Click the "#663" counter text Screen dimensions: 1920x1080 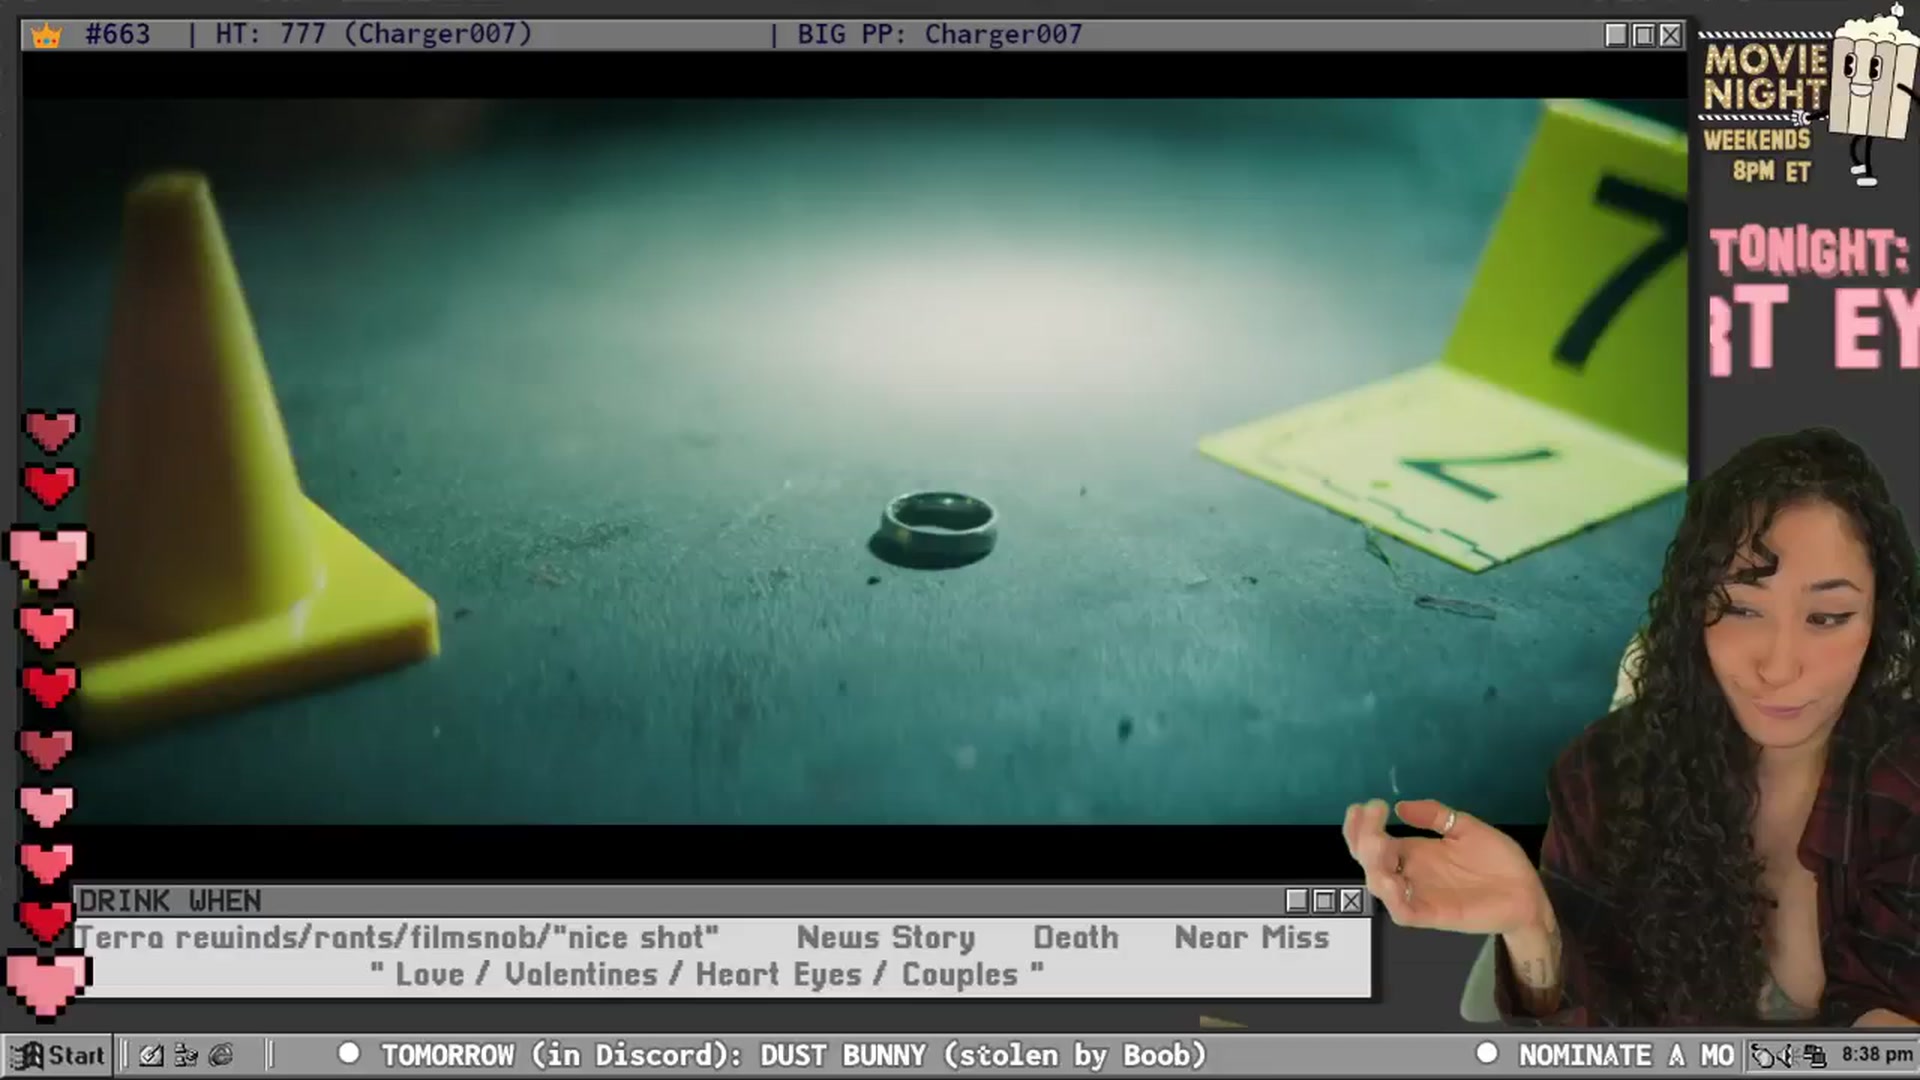pos(118,34)
